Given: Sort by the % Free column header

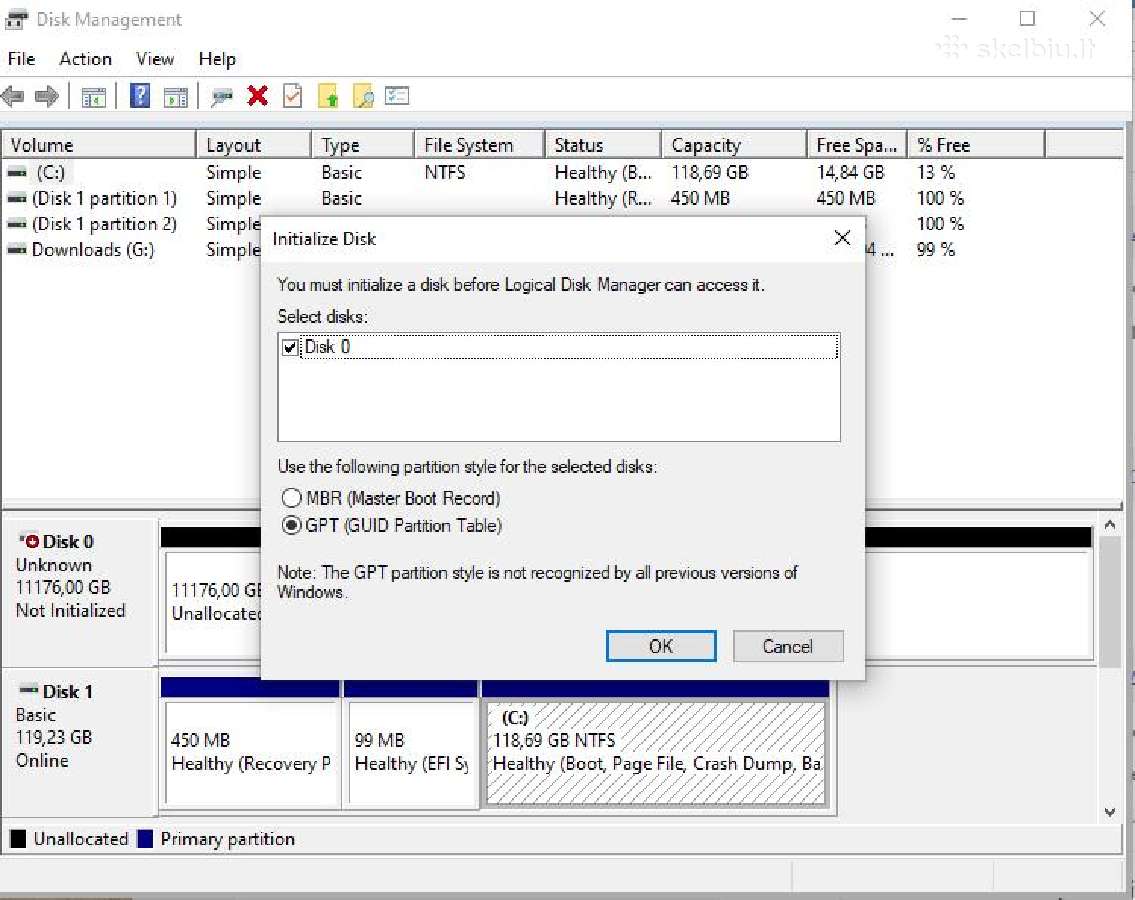Looking at the screenshot, I should (977, 145).
